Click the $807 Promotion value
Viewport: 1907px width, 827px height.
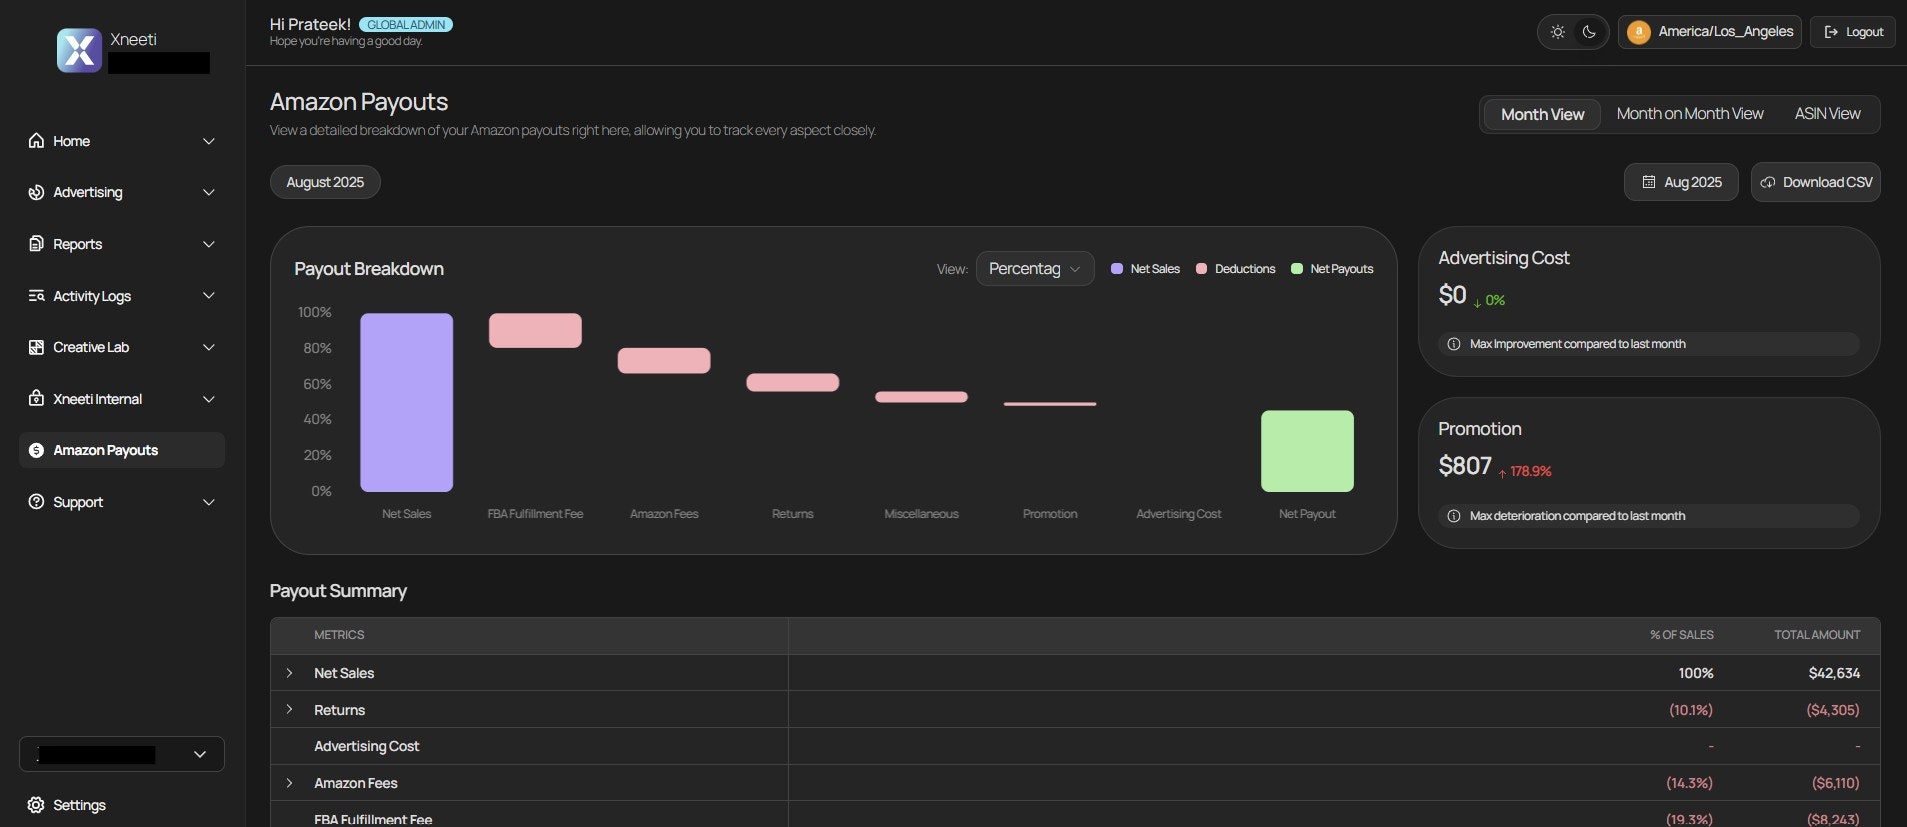1464,466
